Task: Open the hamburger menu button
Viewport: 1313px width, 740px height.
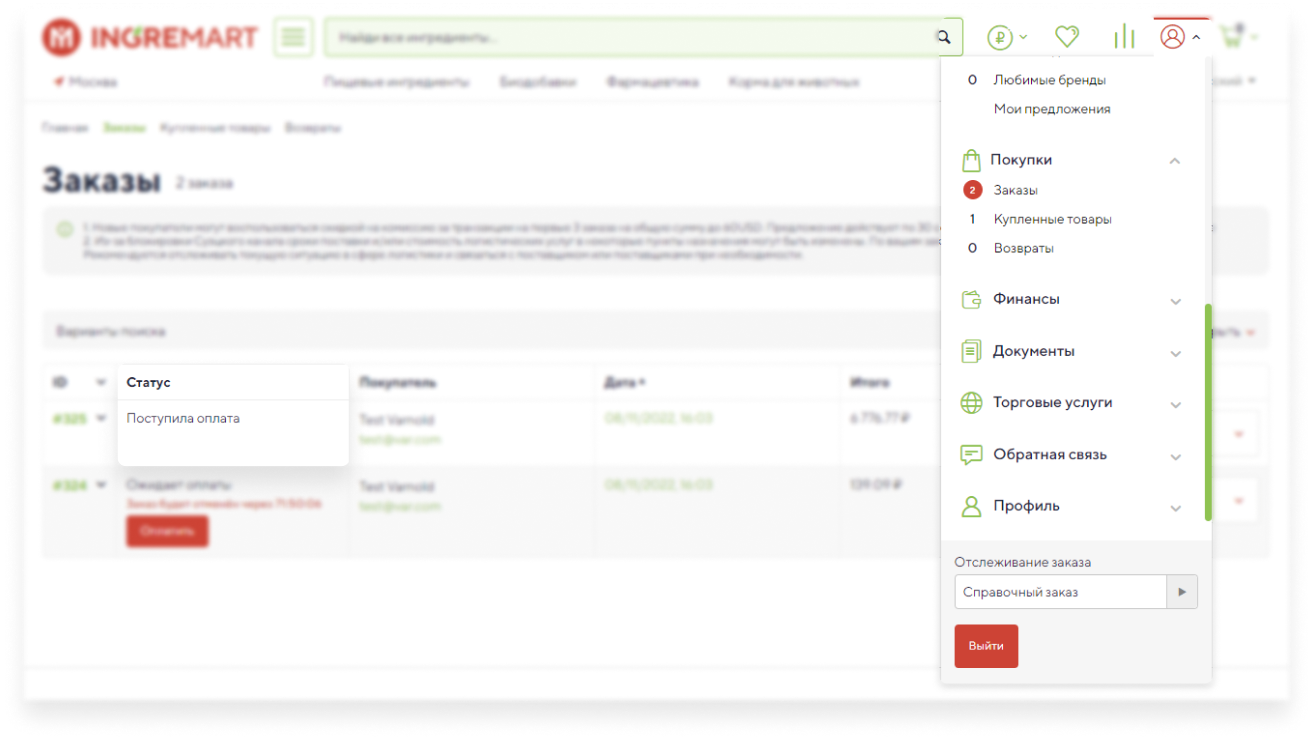Action: coord(293,37)
